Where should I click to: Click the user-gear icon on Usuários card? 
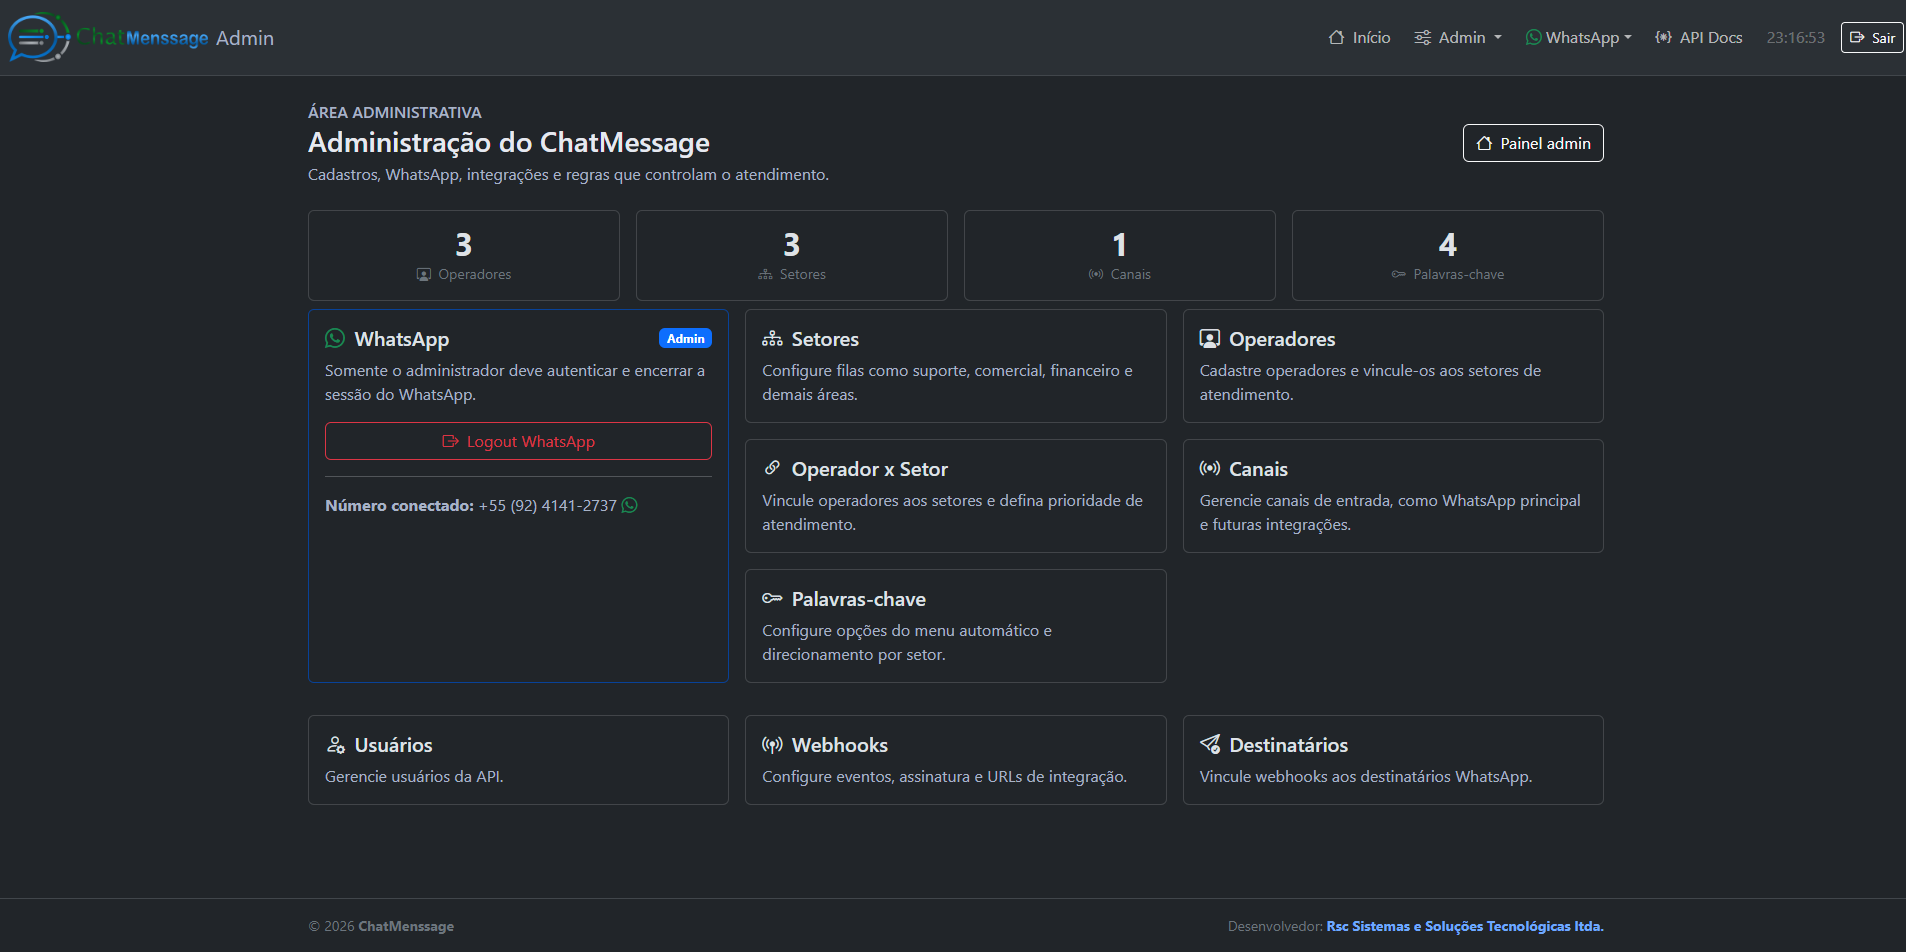pos(336,745)
